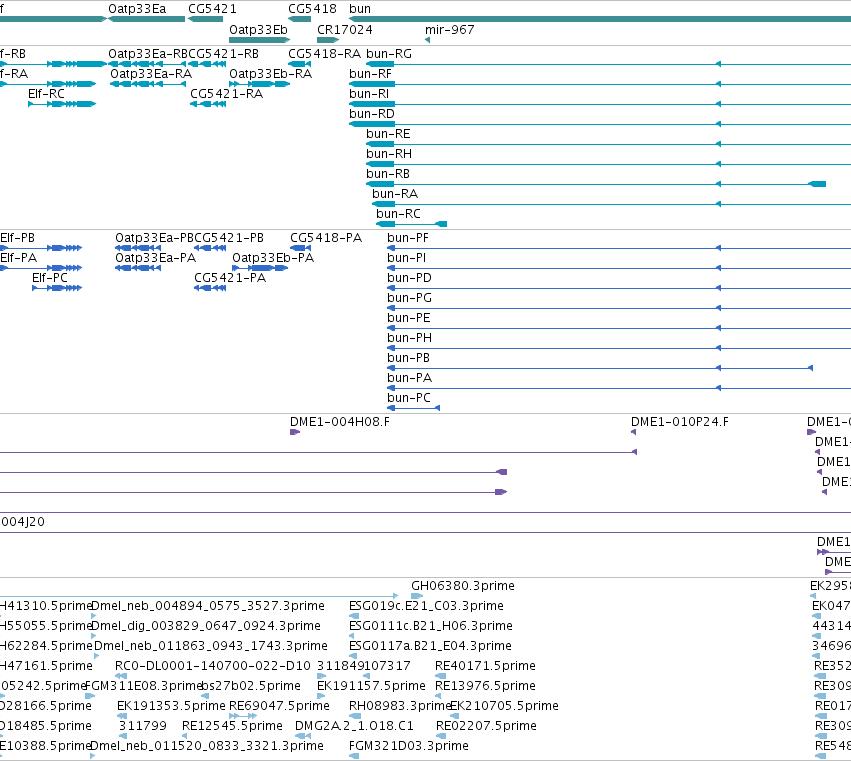Select EST RE13976.5prime
This screenshot has height=761, width=851.
tap(440, 696)
